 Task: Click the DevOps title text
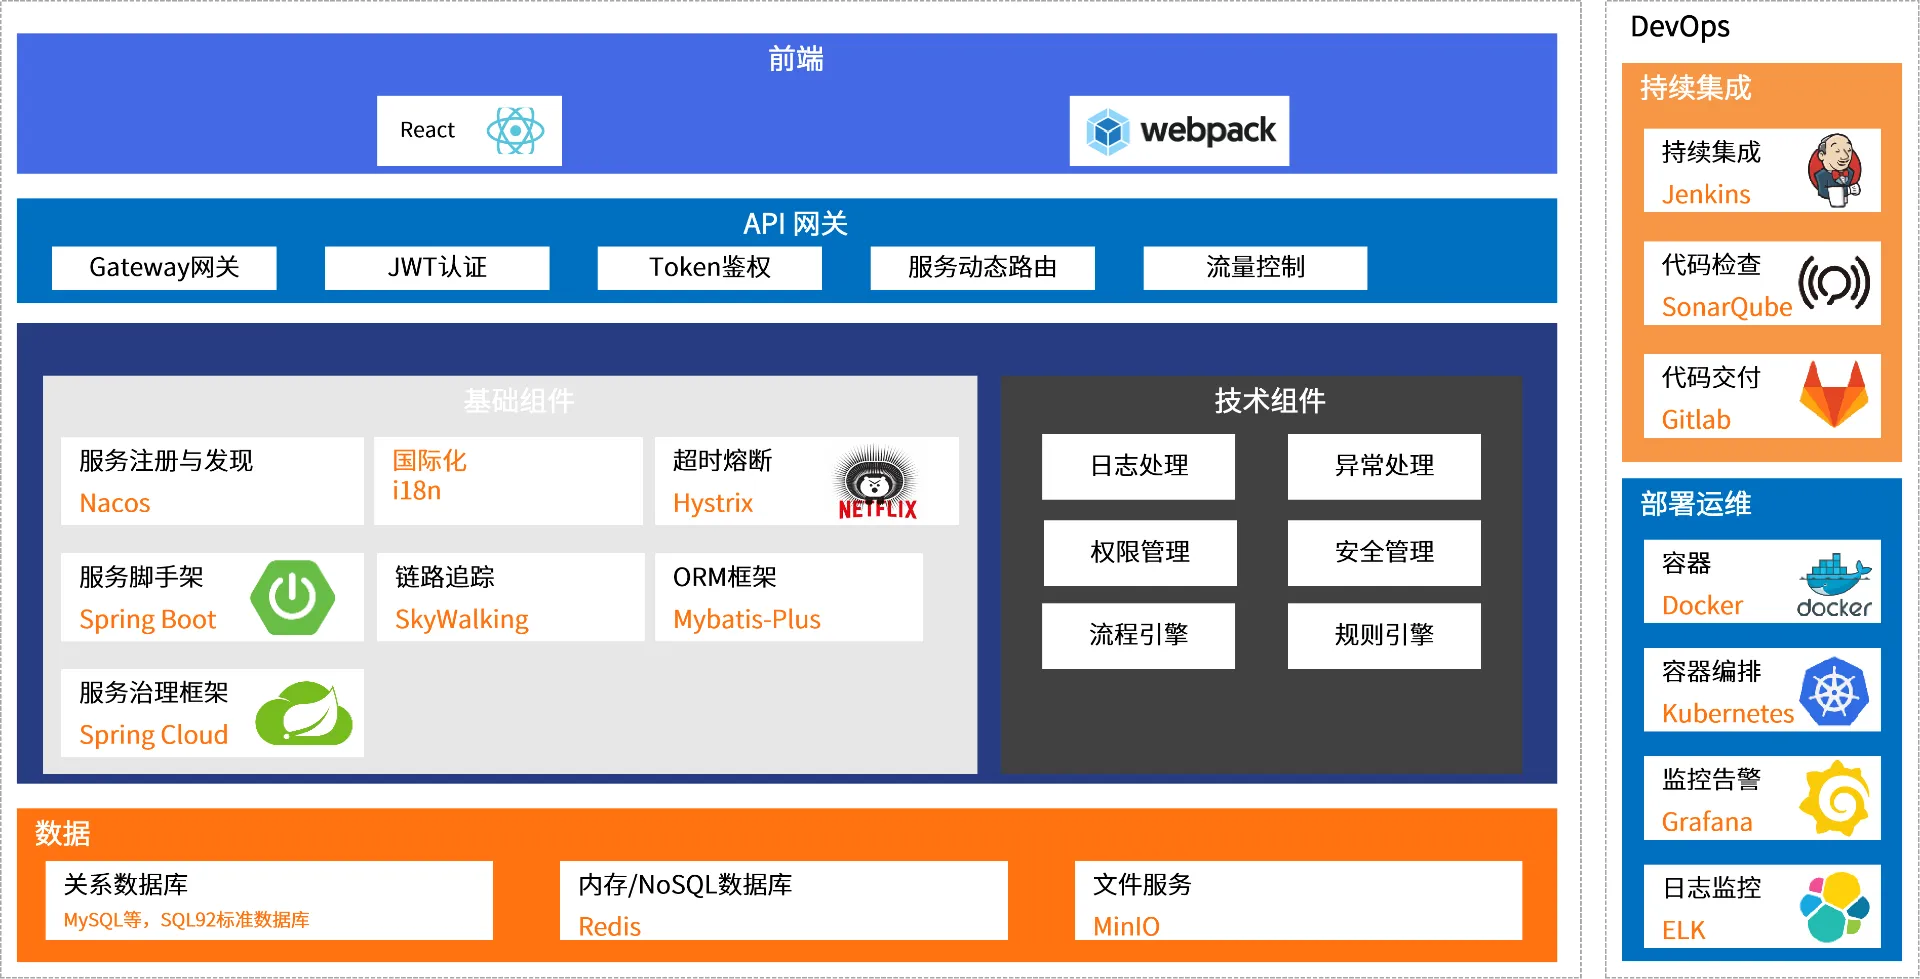(x=1680, y=27)
